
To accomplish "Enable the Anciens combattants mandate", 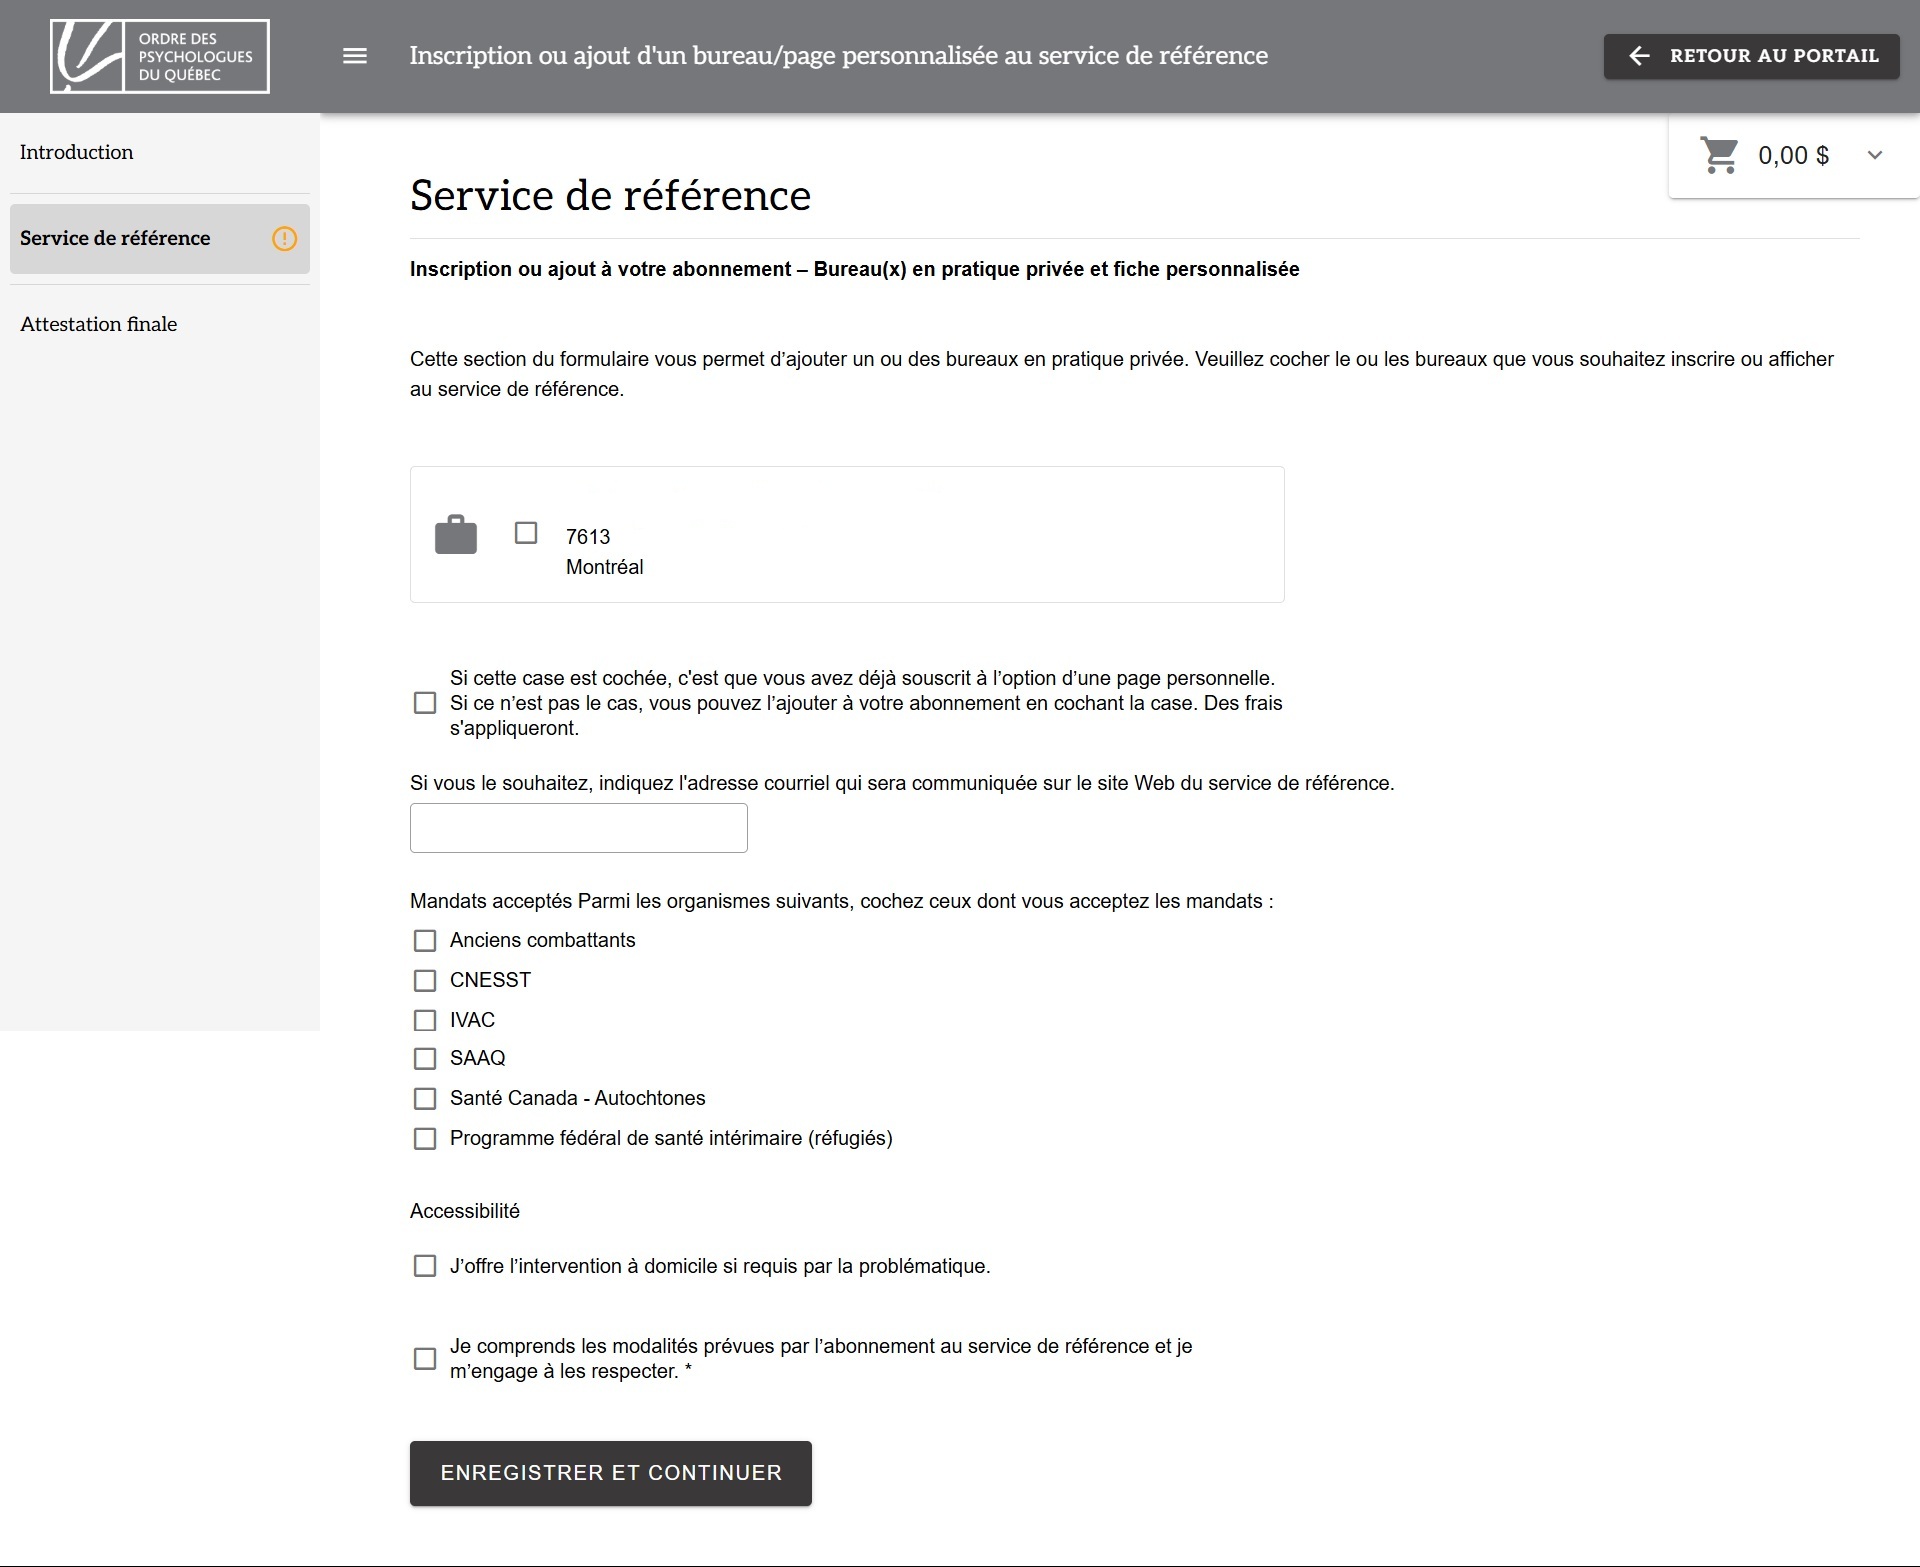I will coord(425,941).
